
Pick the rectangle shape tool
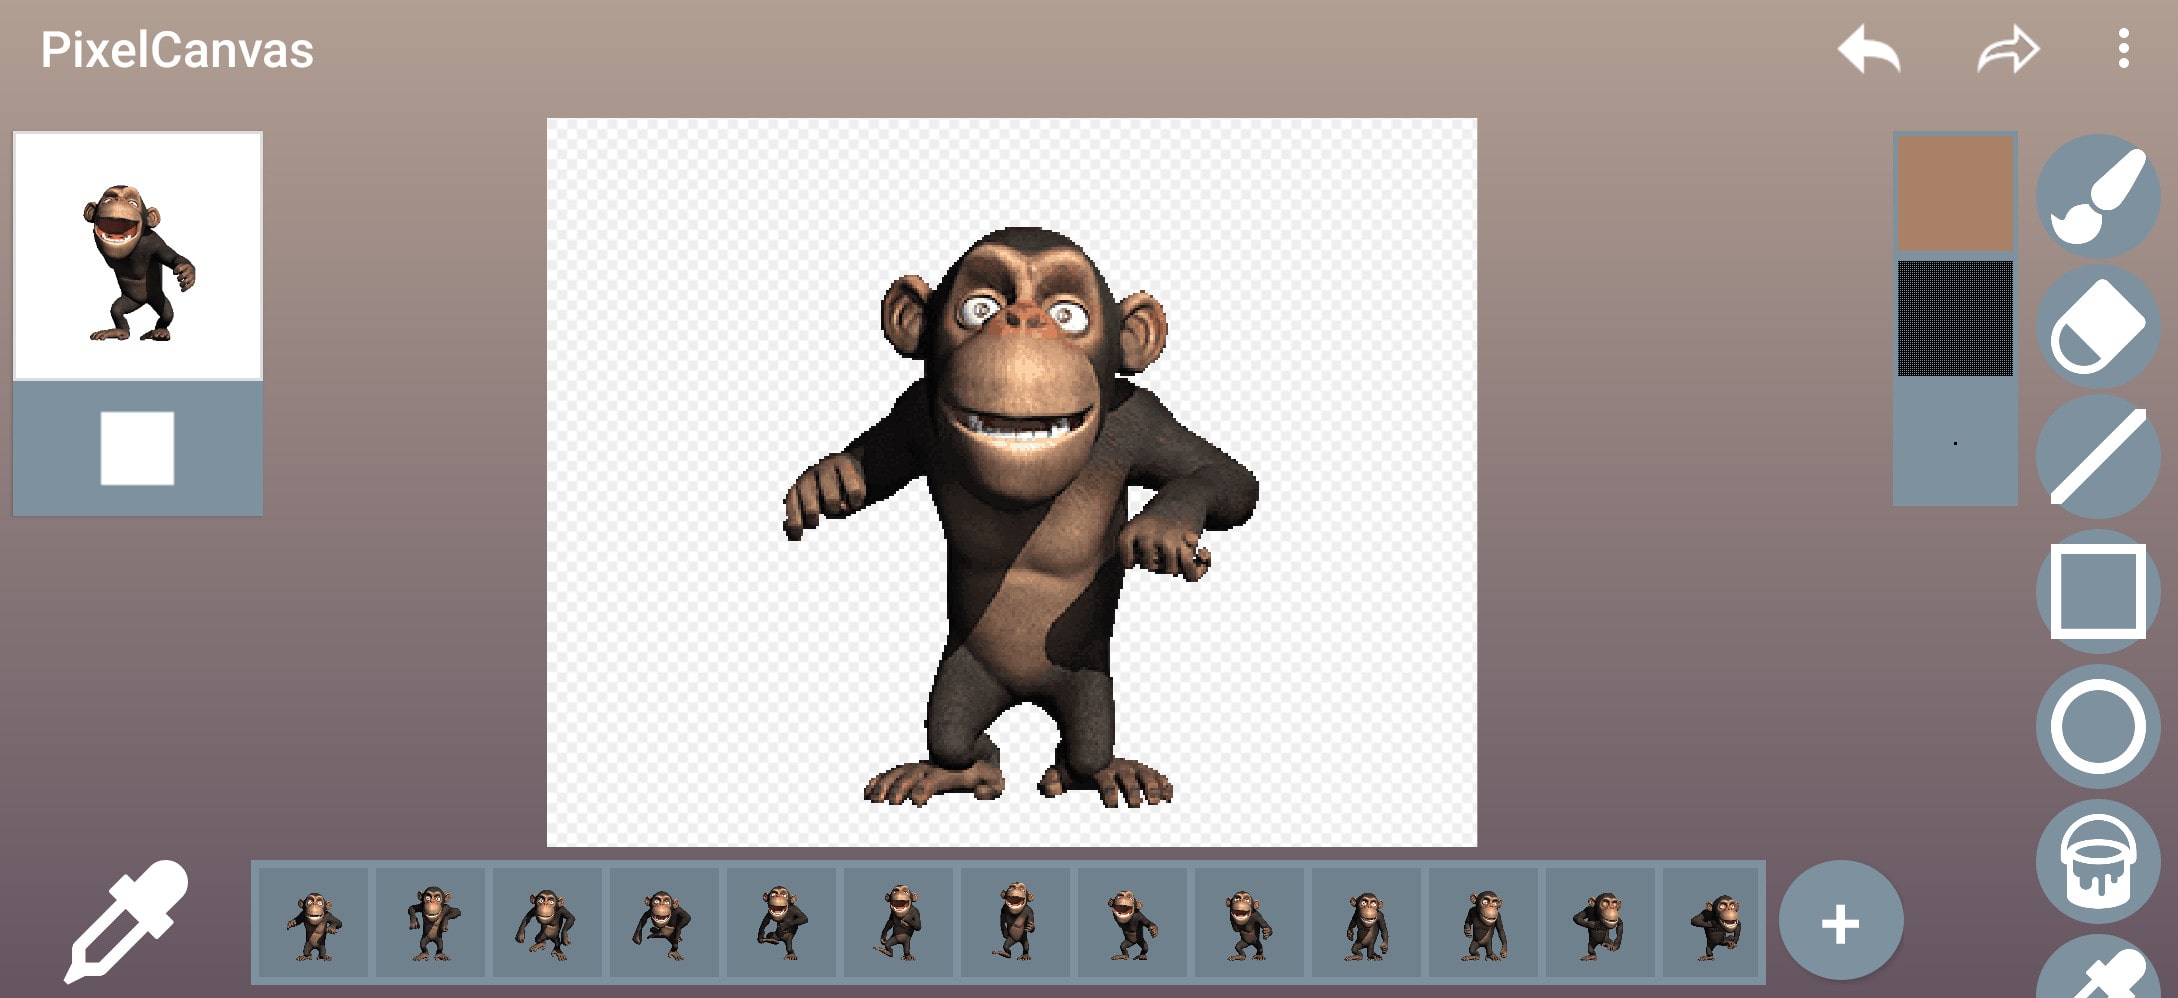[x=2097, y=591]
